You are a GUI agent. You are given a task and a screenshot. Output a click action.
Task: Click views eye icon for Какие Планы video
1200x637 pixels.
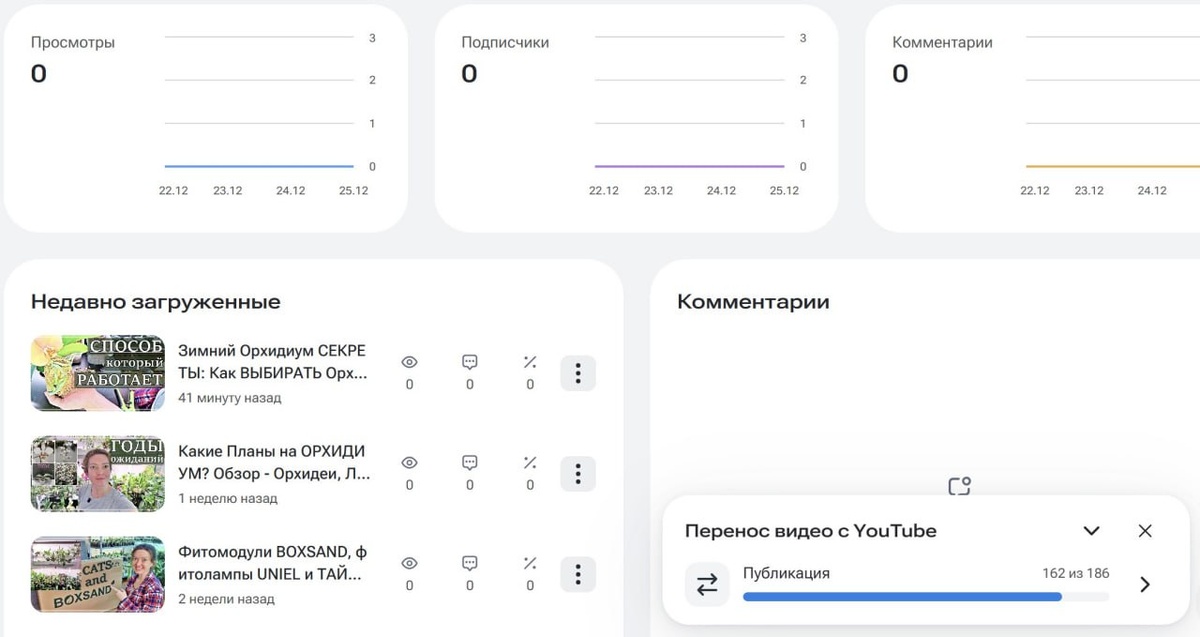(409, 463)
